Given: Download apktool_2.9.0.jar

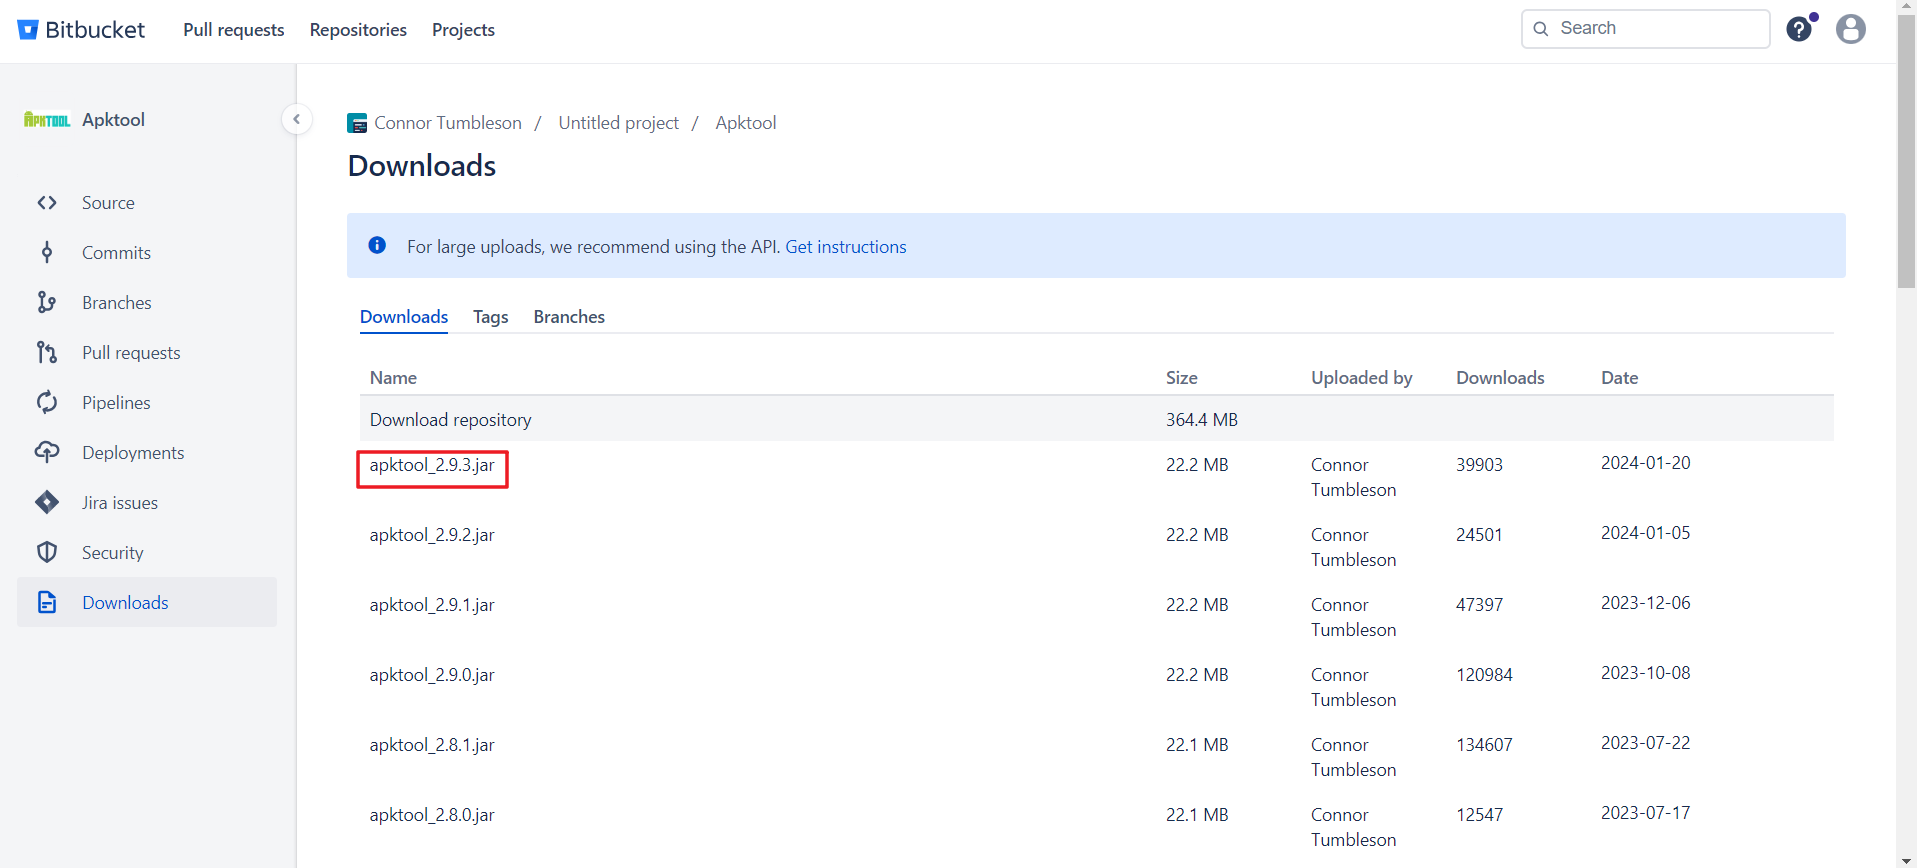Looking at the screenshot, I should coord(432,675).
